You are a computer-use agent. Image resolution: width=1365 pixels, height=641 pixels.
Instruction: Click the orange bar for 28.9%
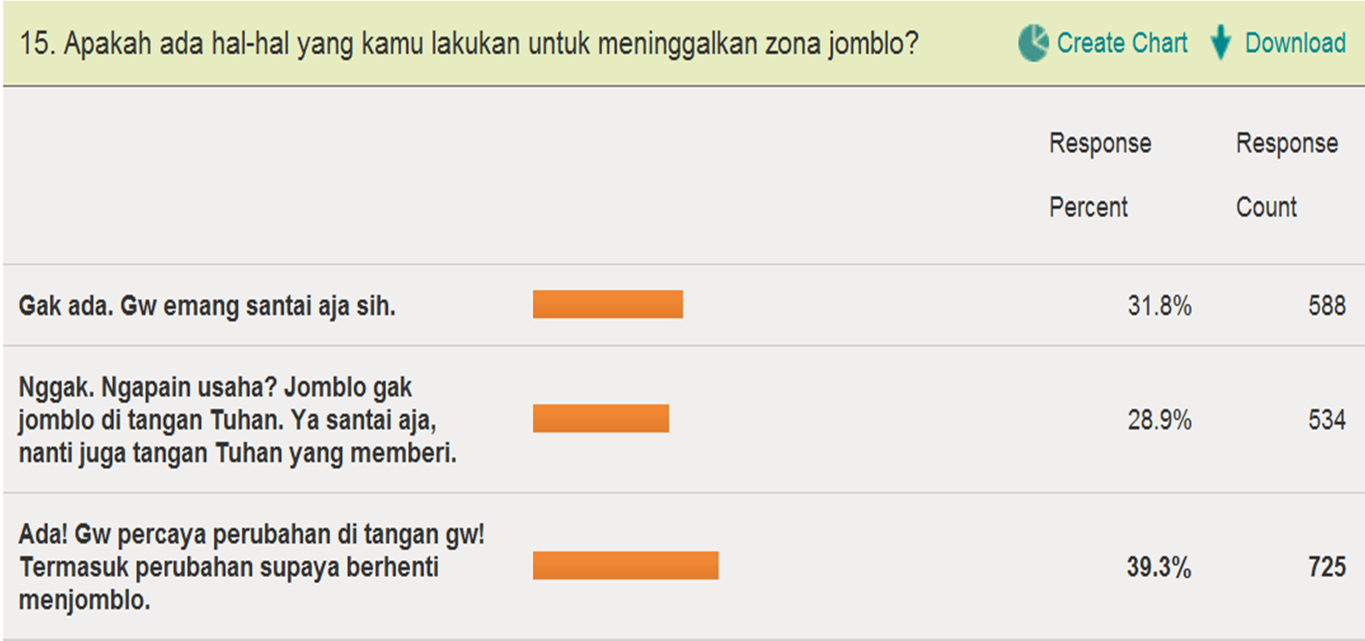600,418
